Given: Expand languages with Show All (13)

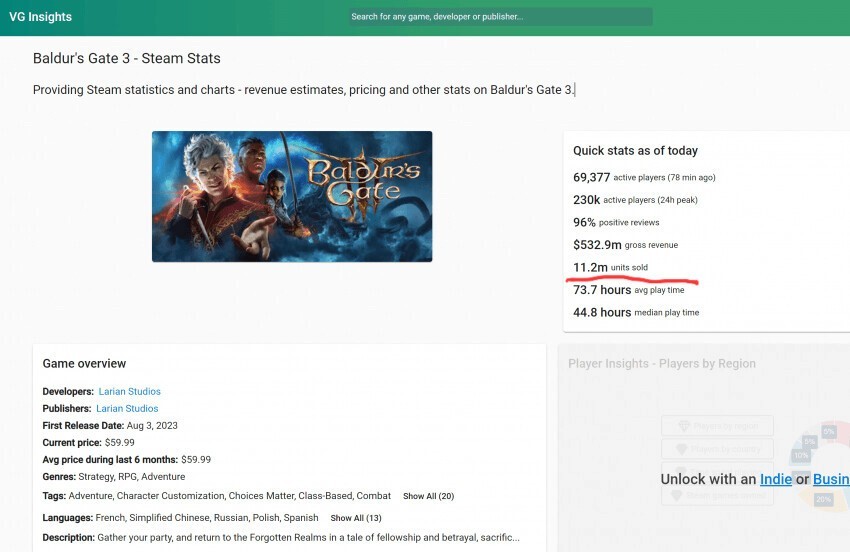Looking at the screenshot, I should click(355, 518).
